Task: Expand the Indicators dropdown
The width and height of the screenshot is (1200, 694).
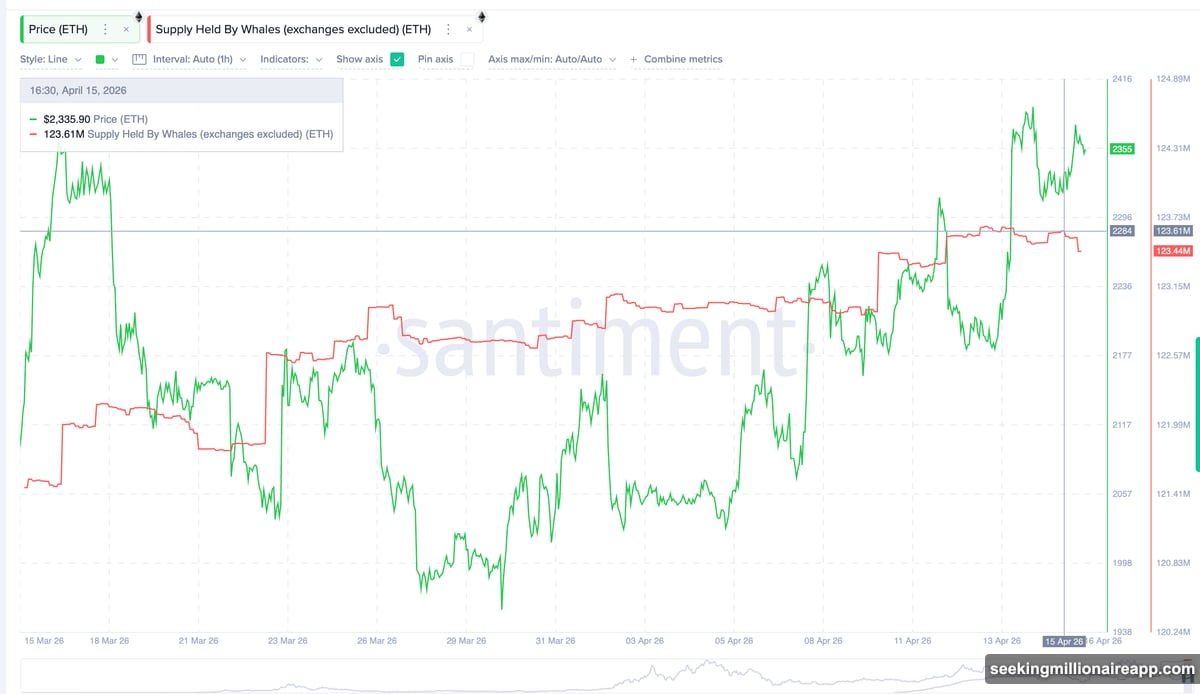Action: coord(291,59)
